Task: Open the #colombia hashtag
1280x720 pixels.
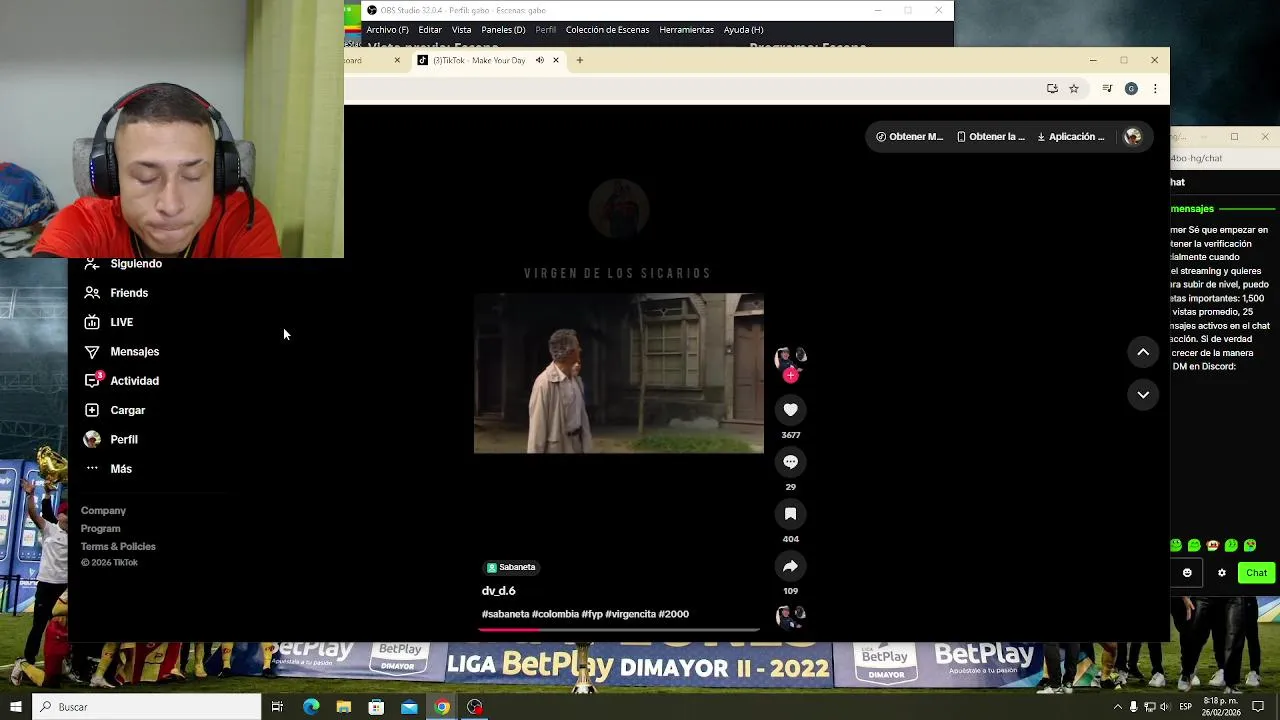Action: [x=555, y=614]
